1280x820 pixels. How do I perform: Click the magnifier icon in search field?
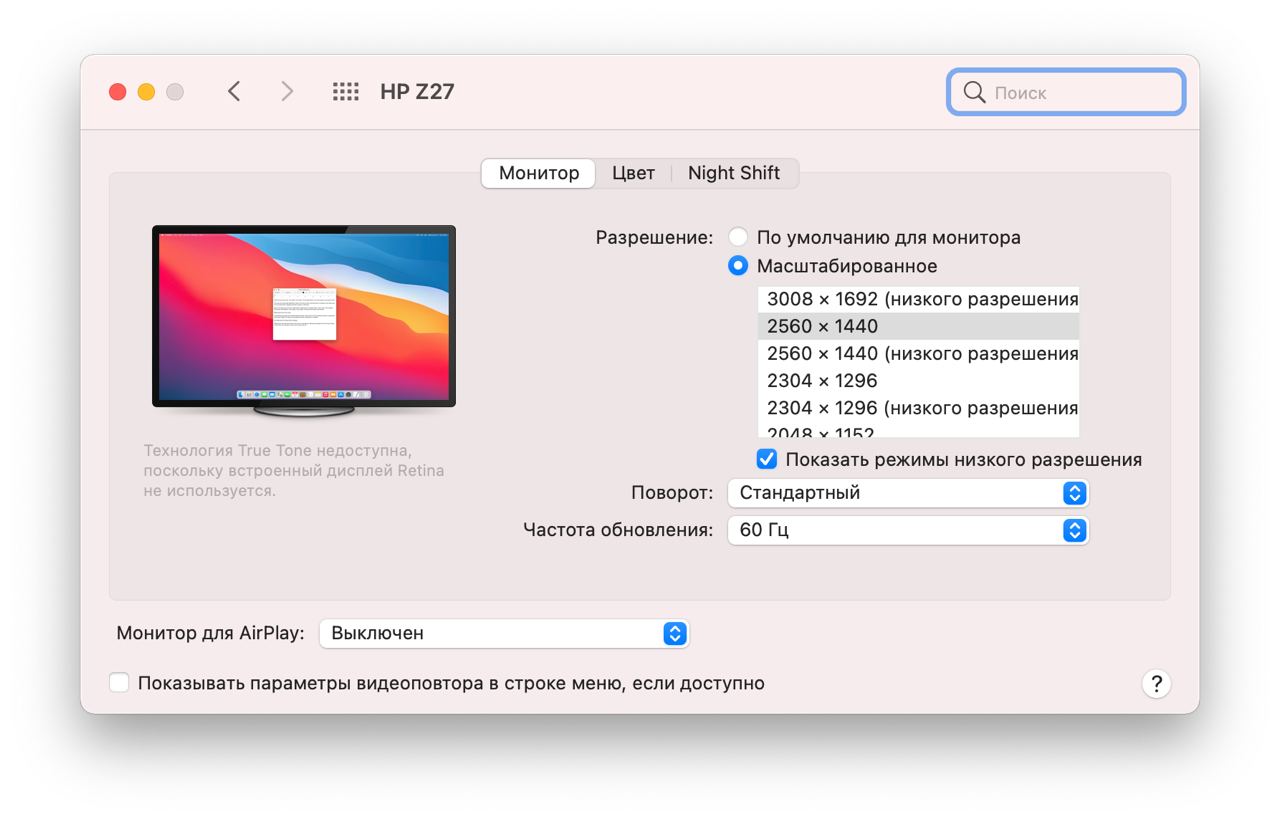[x=974, y=92]
